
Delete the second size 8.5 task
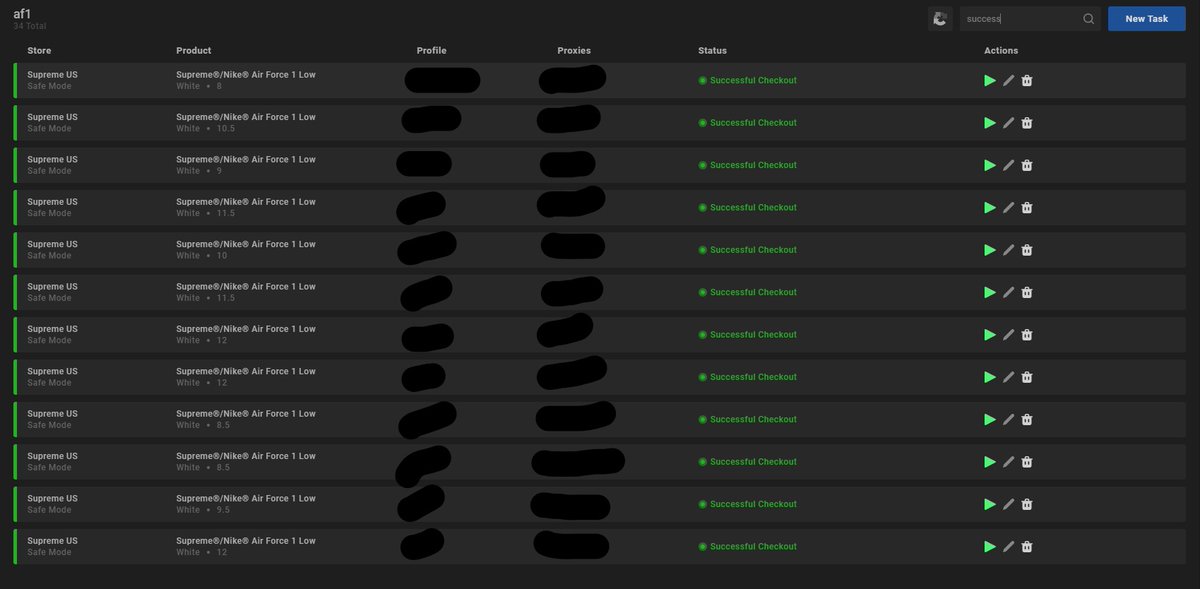1027,462
